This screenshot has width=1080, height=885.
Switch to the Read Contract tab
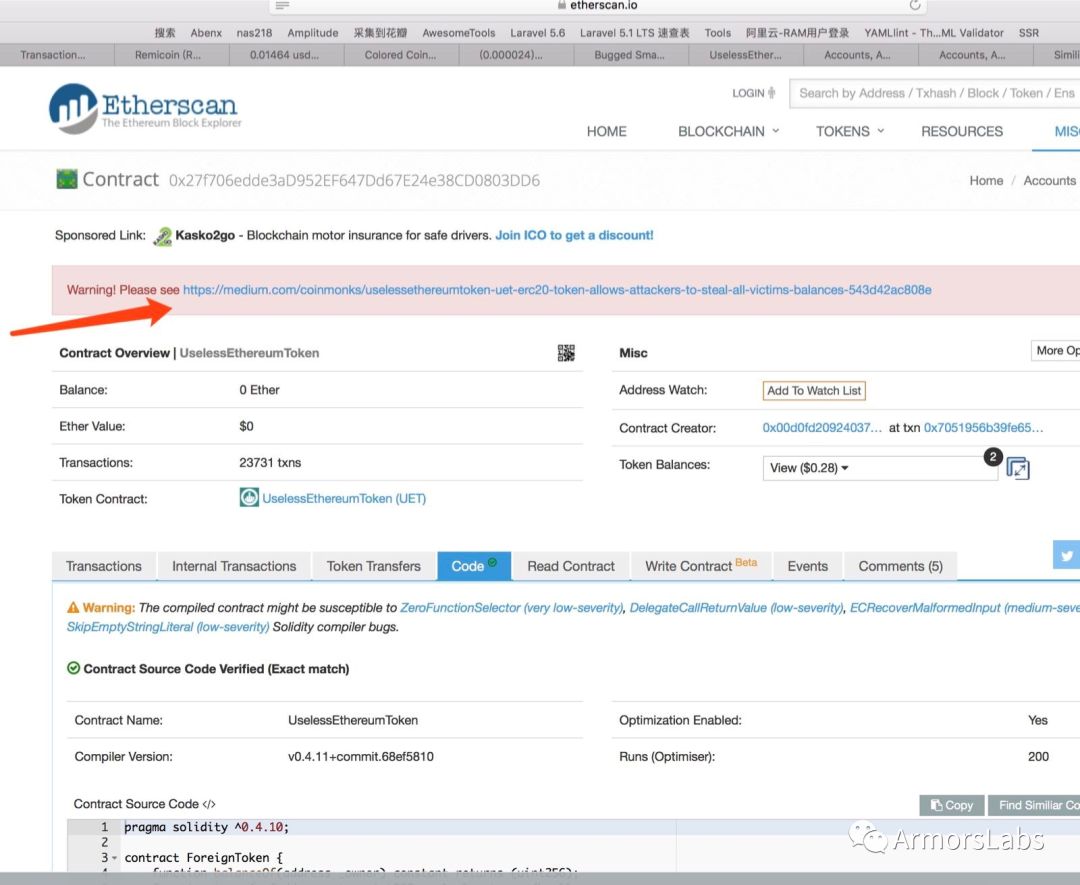pos(571,566)
